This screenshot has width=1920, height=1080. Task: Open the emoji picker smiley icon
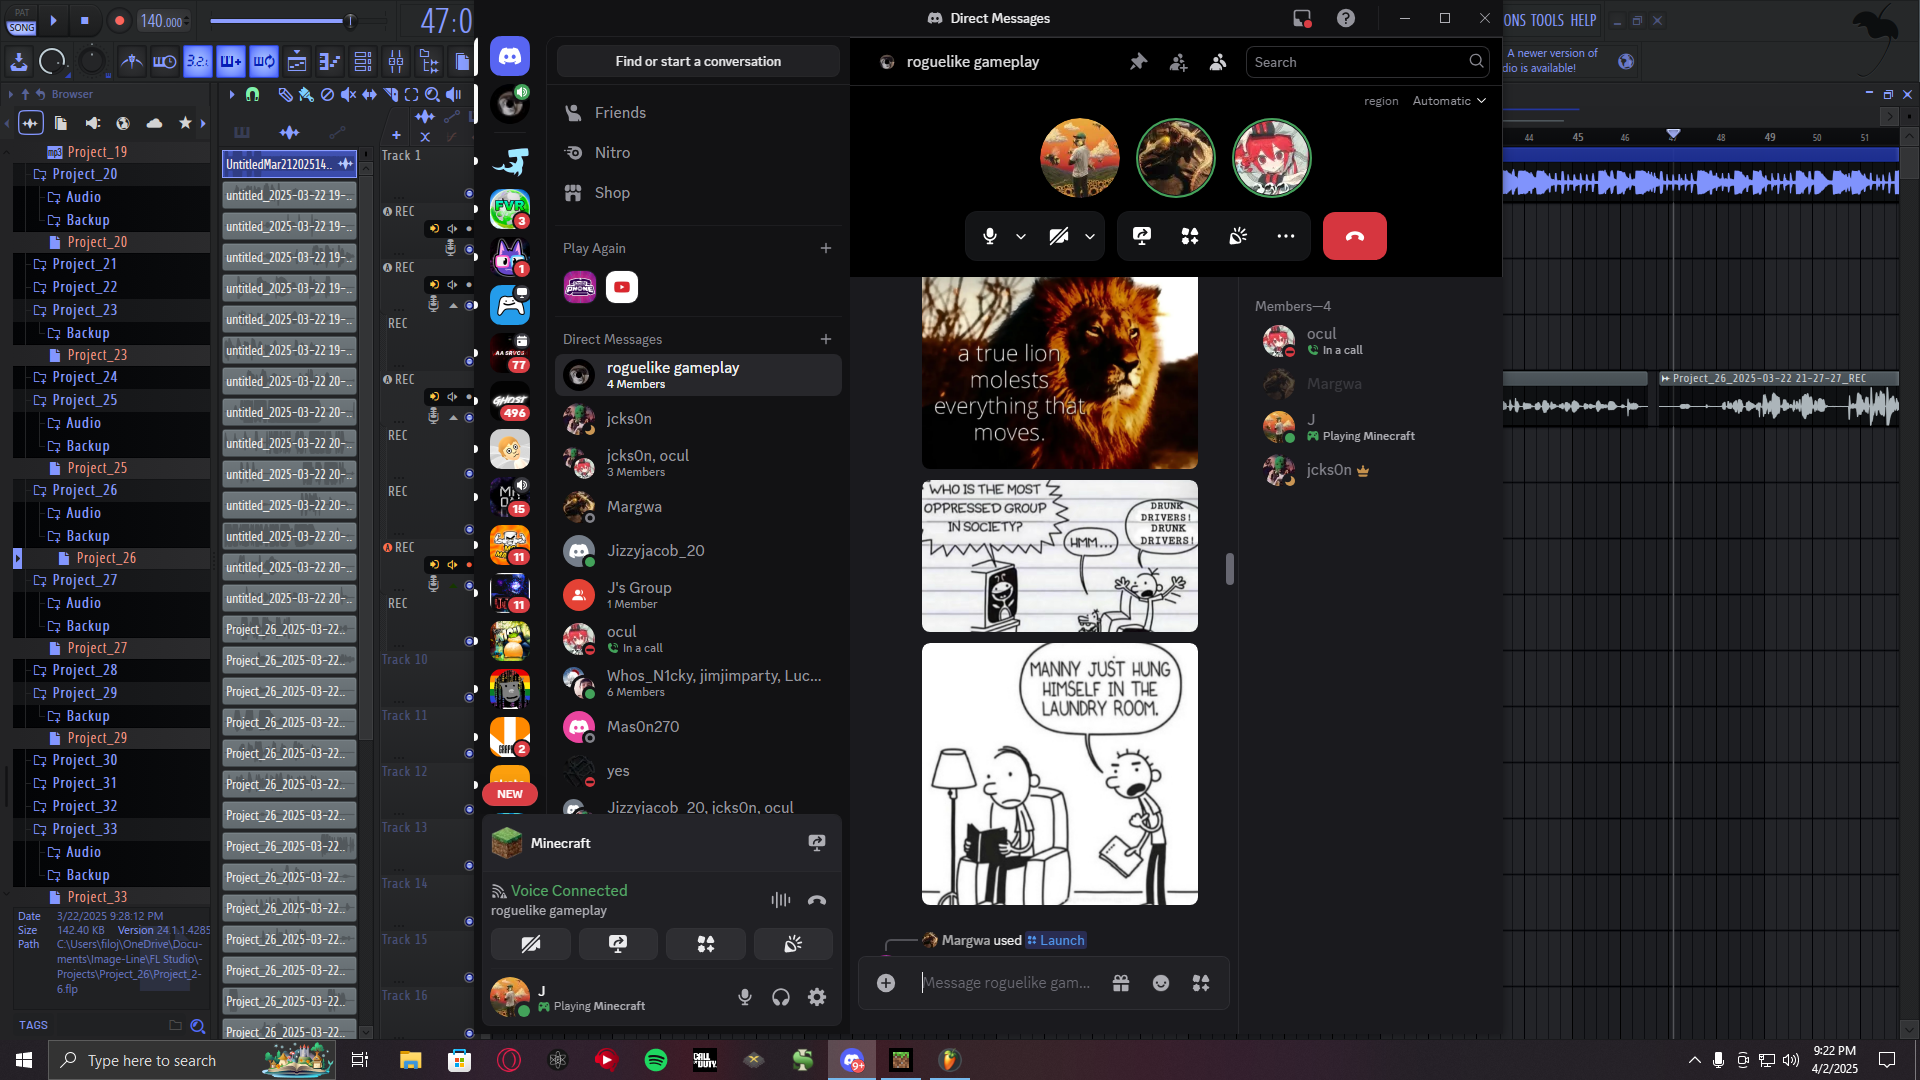1161,983
